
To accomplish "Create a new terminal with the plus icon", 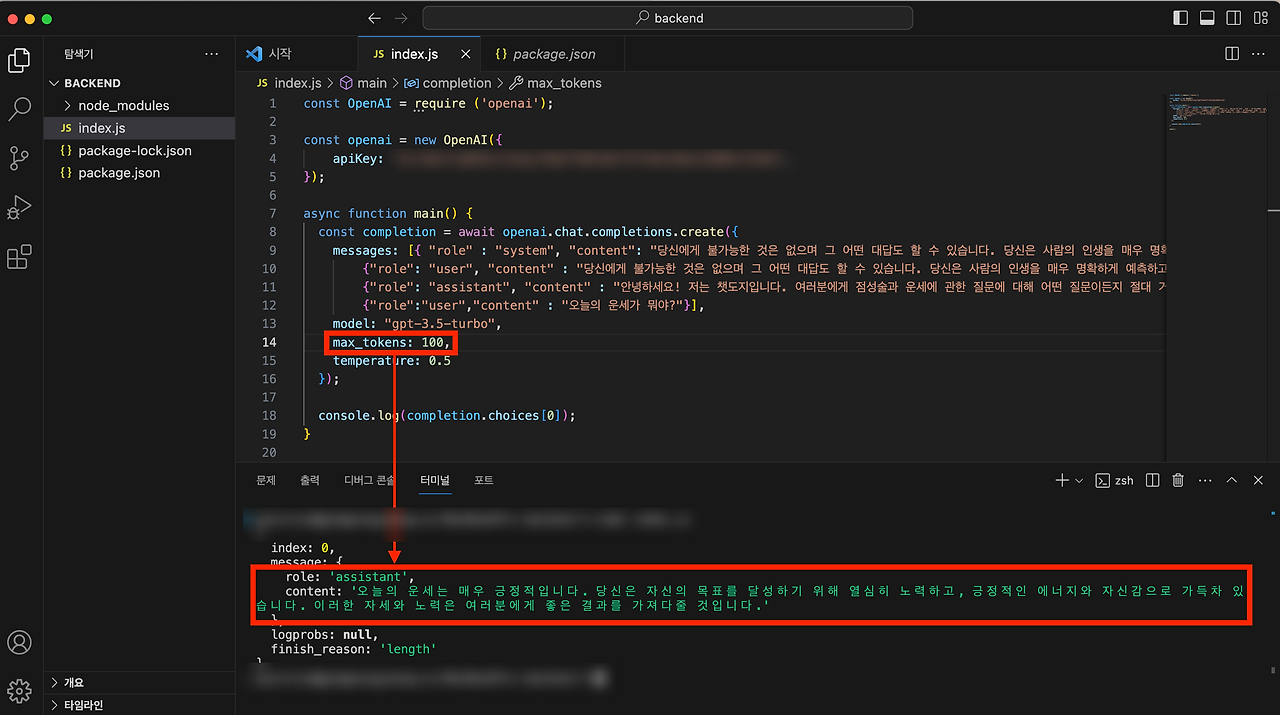I will tap(1062, 480).
